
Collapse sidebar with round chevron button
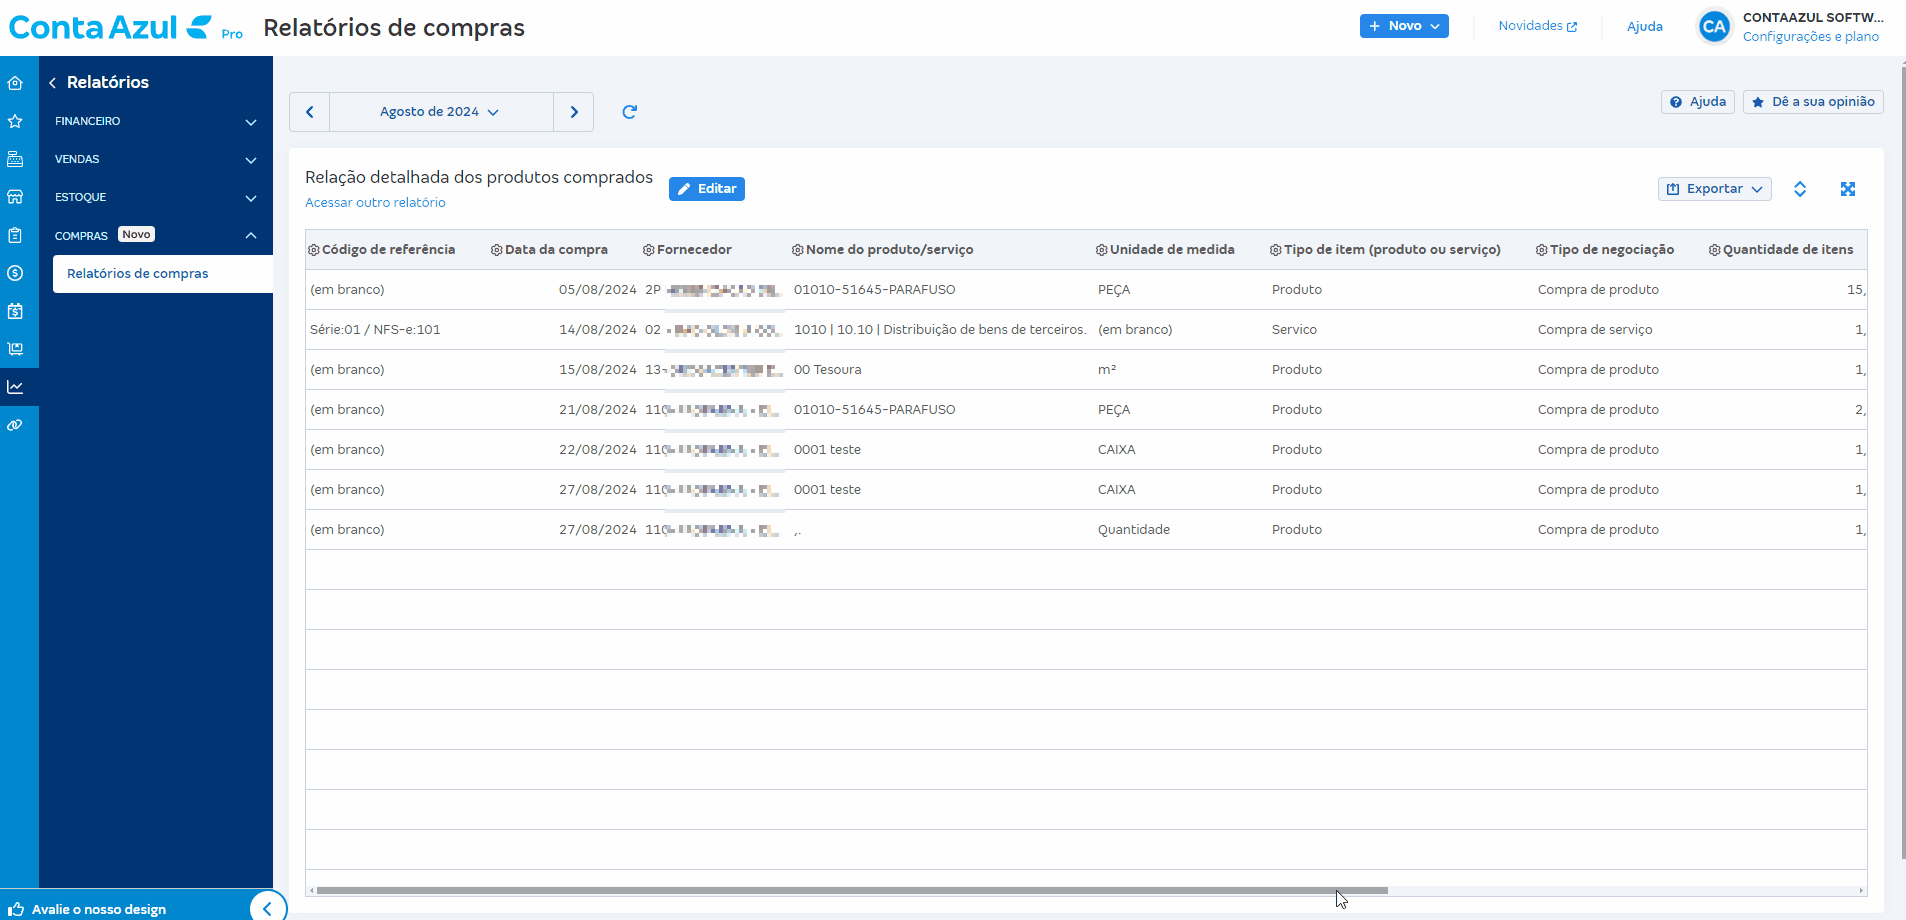267,908
